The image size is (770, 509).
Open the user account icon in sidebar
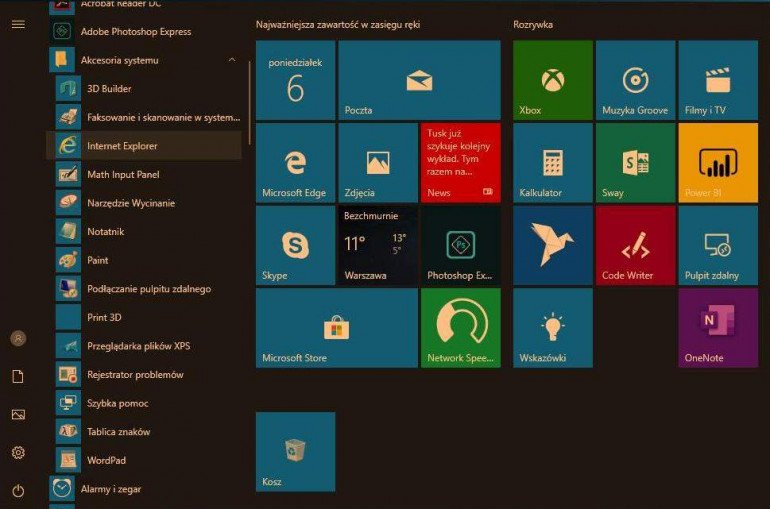tap(18, 338)
